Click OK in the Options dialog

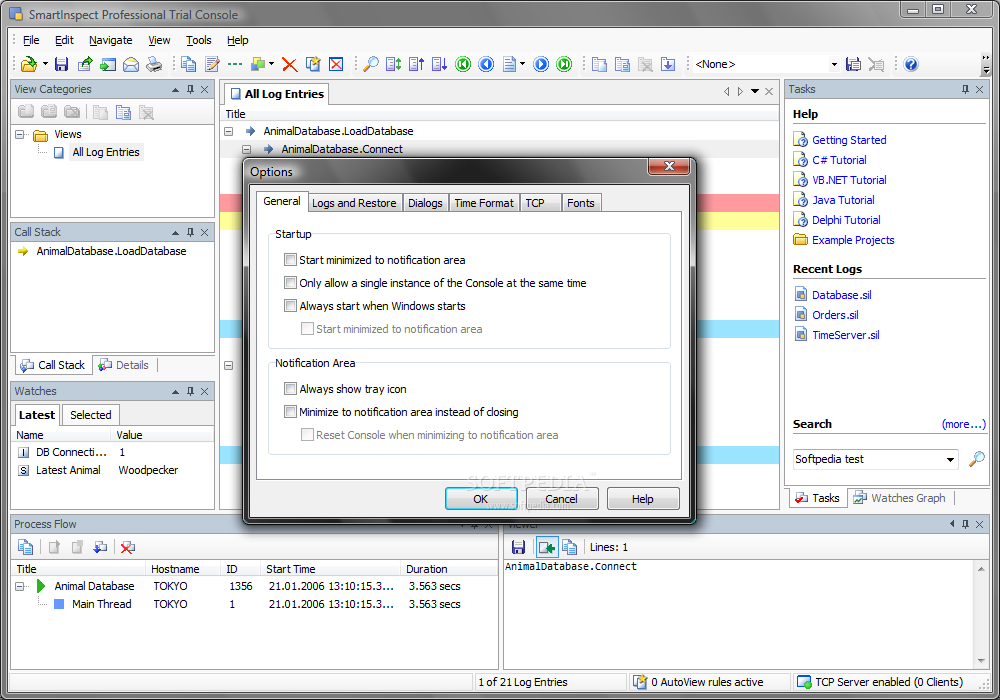click(x=481, y=499)
